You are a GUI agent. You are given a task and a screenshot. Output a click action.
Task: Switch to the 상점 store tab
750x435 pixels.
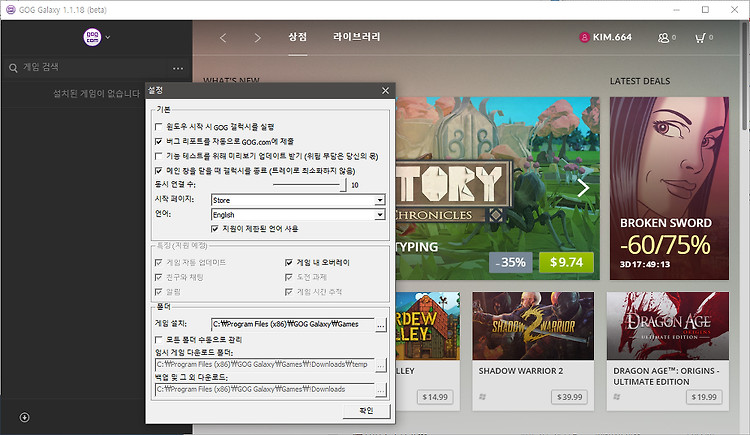(298, 37)
